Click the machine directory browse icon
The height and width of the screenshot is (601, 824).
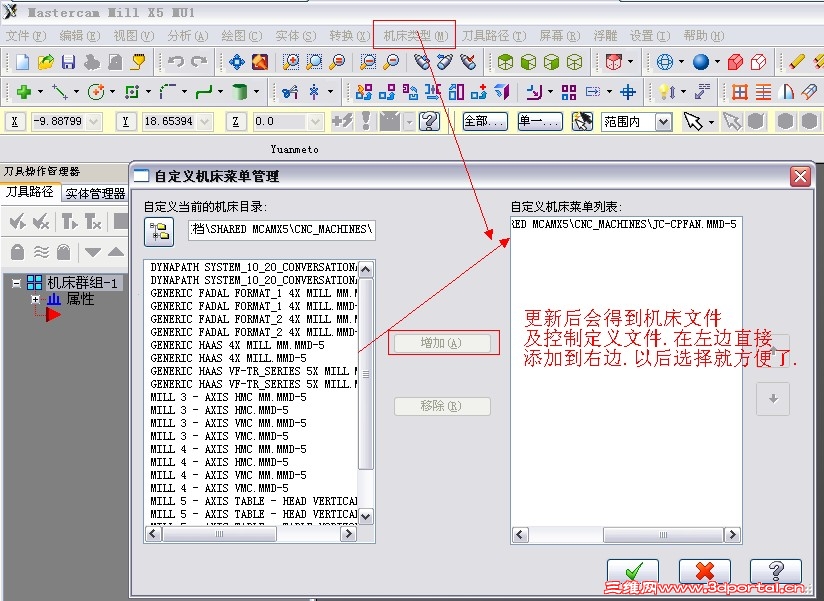point(159,232)
